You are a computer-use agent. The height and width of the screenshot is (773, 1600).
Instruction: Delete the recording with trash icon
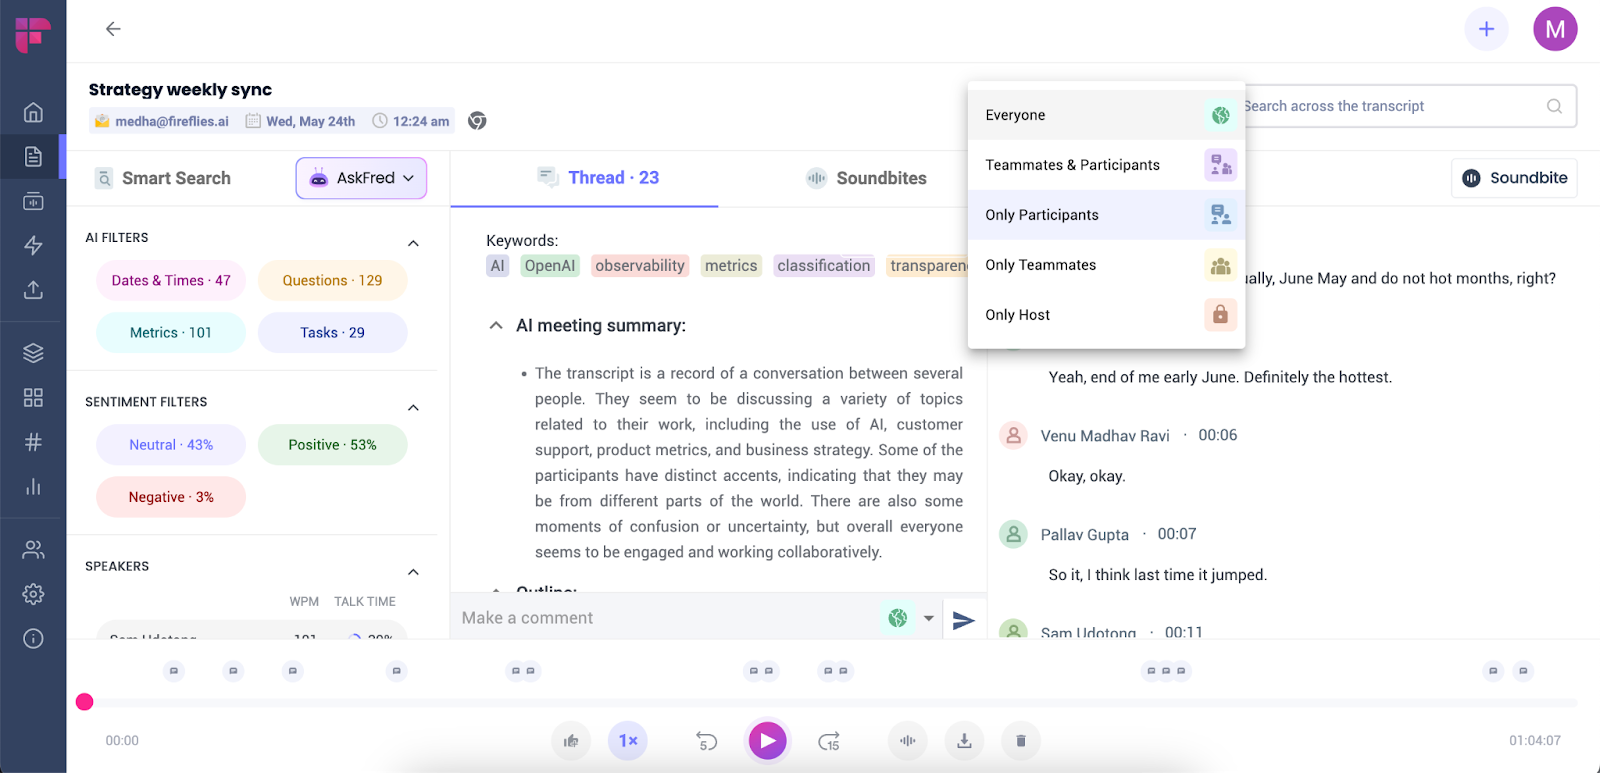coord(1021,741)
